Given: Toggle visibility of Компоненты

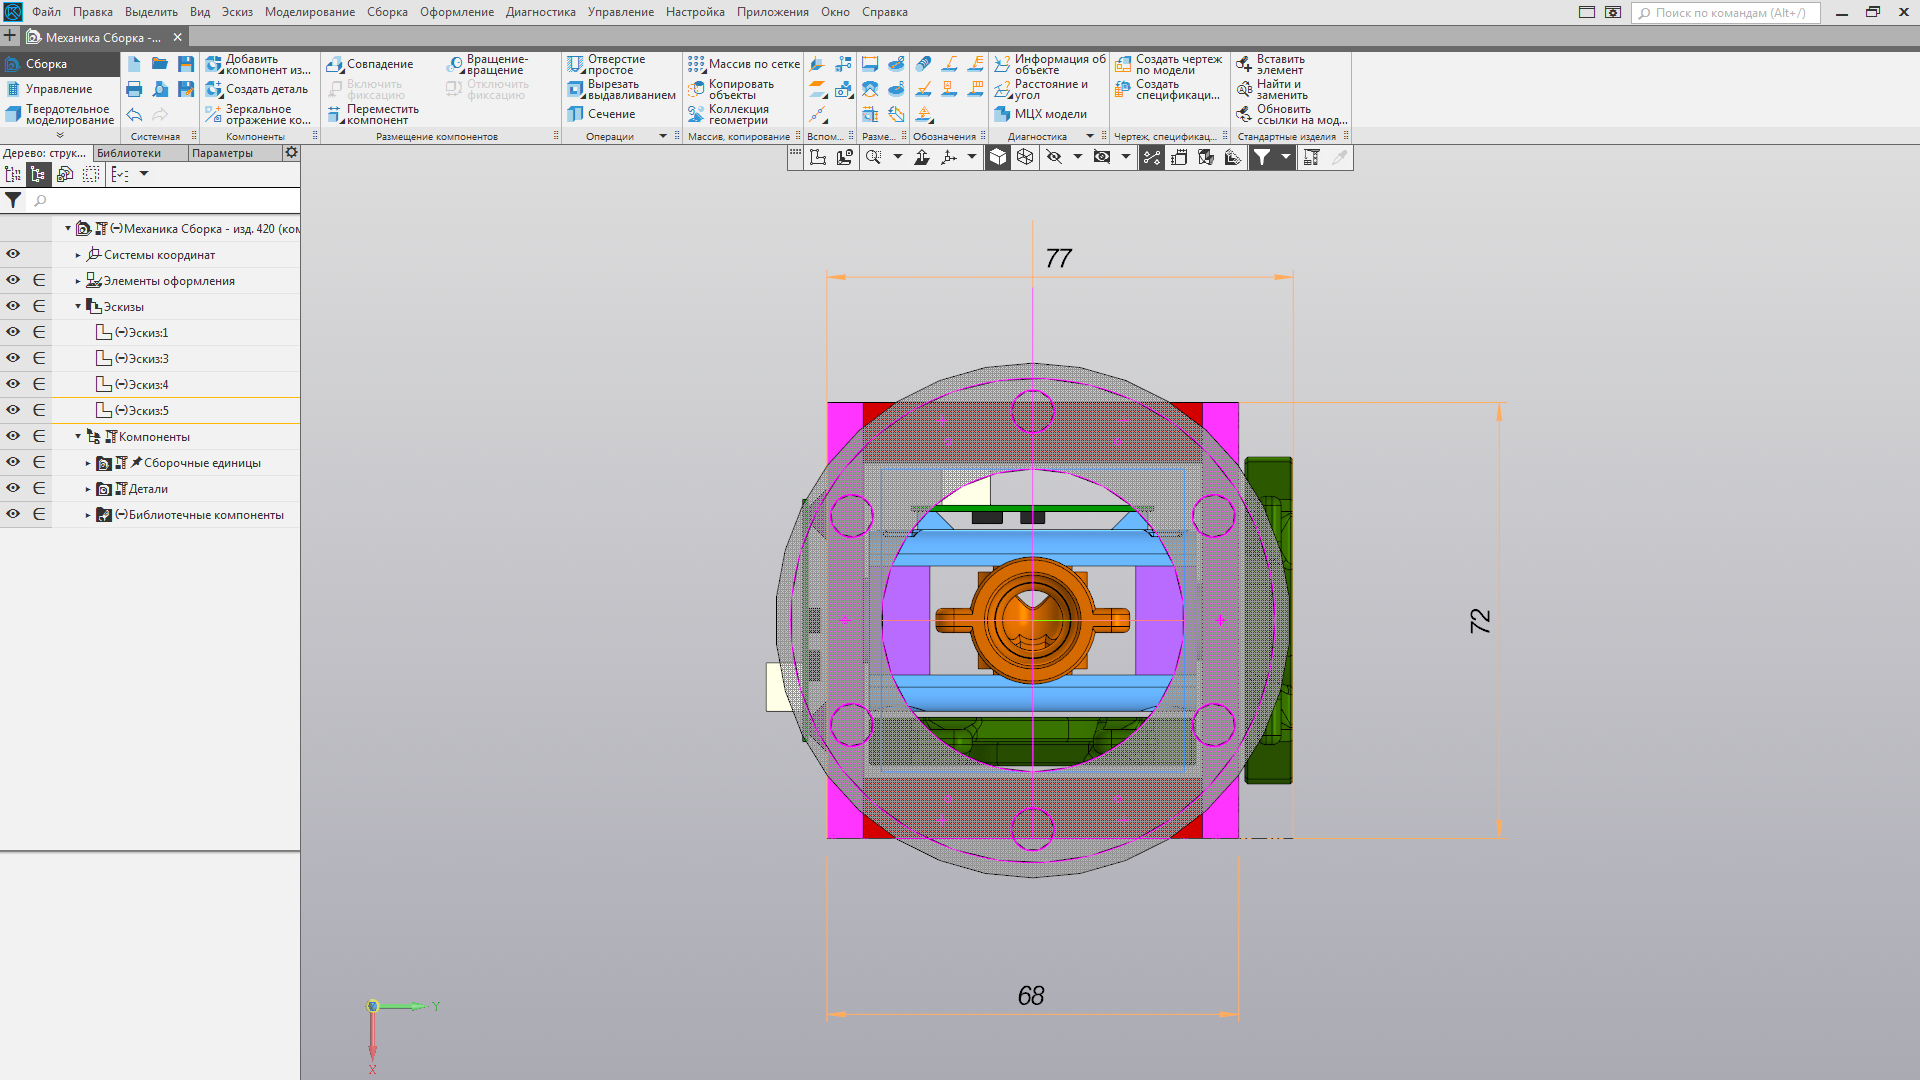Looking at the screenshot, I should click(x=13, y=436).
